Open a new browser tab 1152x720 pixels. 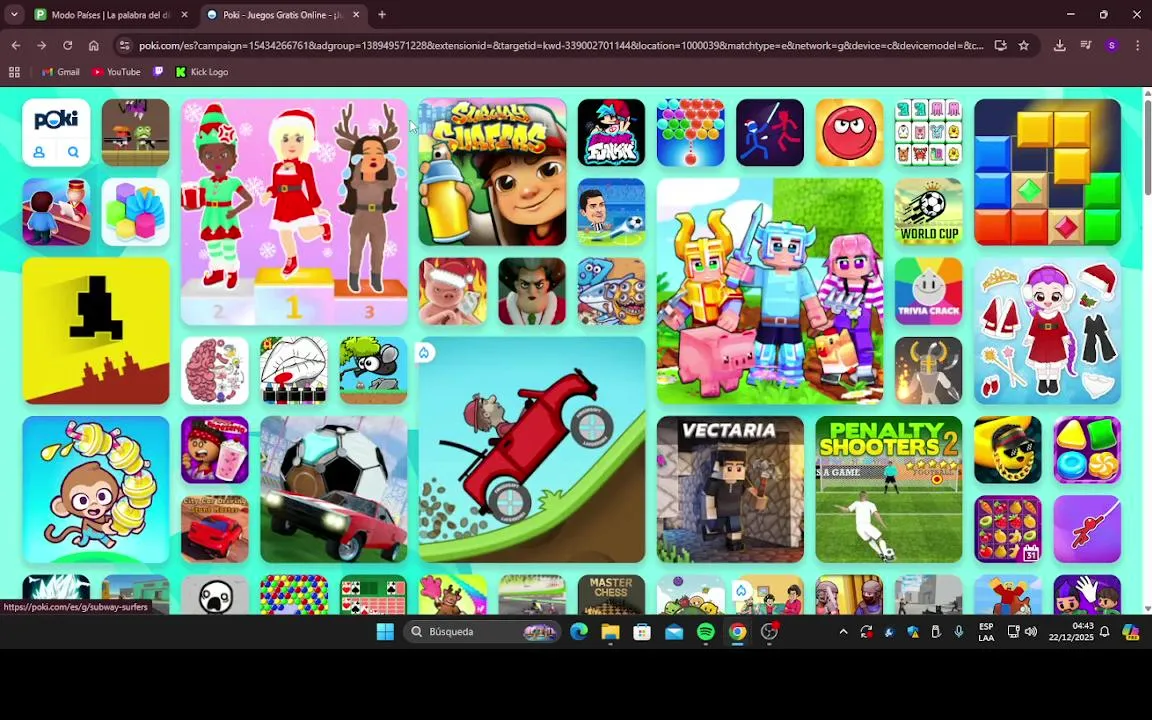382,15
